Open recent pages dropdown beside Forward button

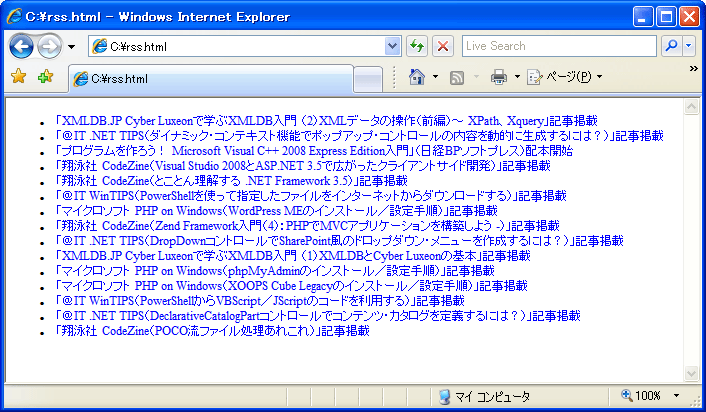tap(71, 46)
